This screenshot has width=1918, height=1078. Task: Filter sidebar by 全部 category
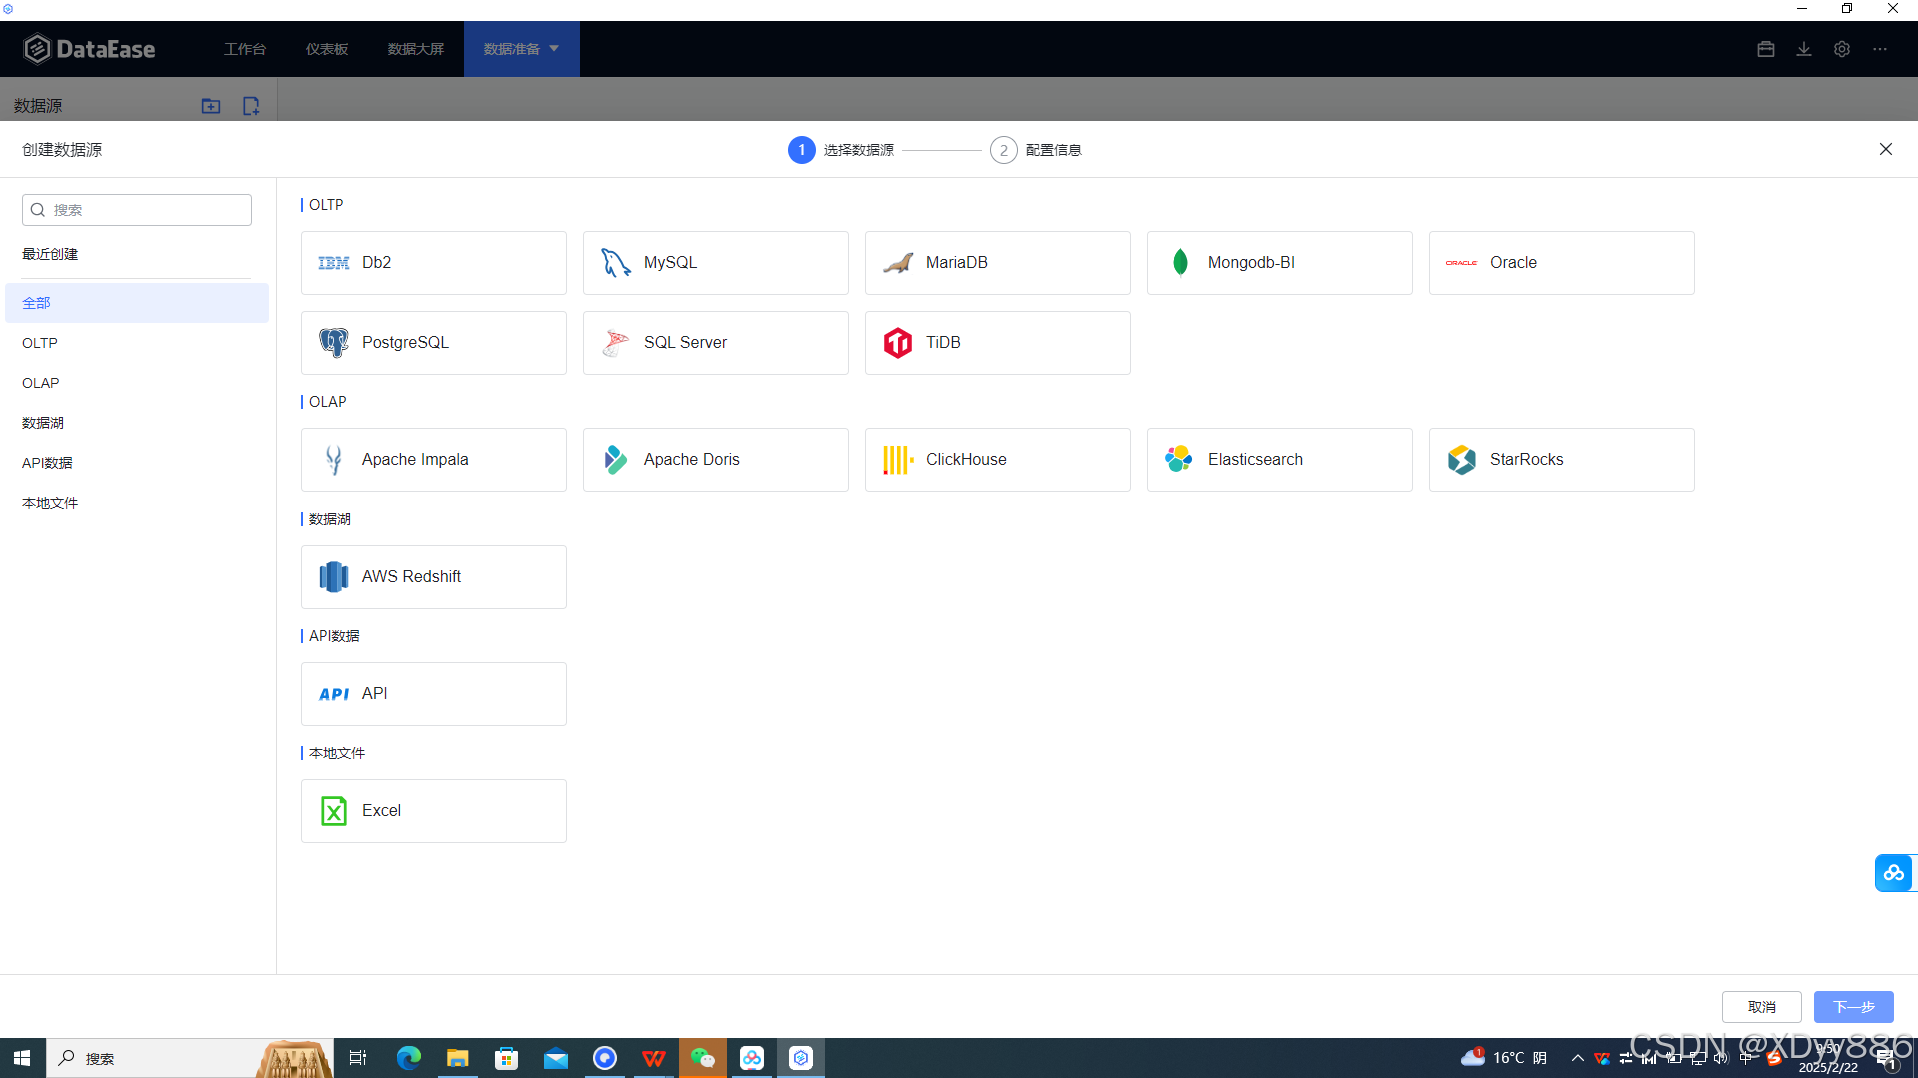click(x=137, y=303)
